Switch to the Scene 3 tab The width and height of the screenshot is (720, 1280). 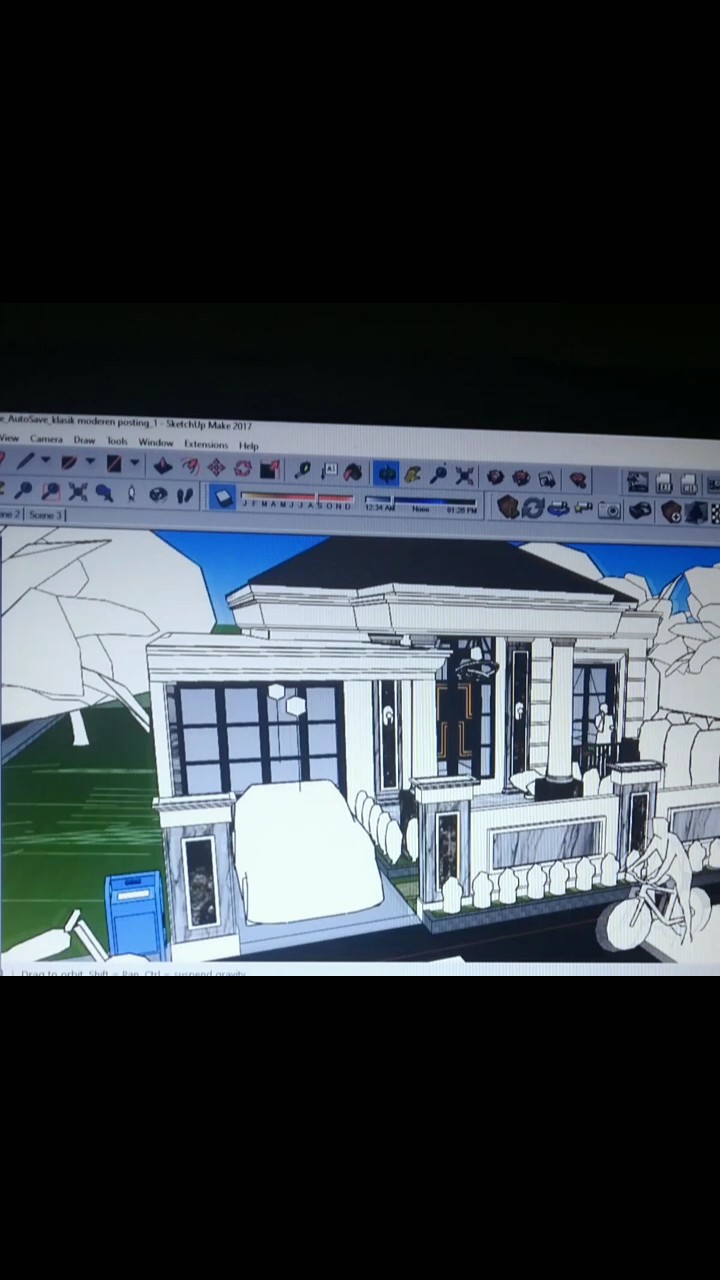click(46, 515)
